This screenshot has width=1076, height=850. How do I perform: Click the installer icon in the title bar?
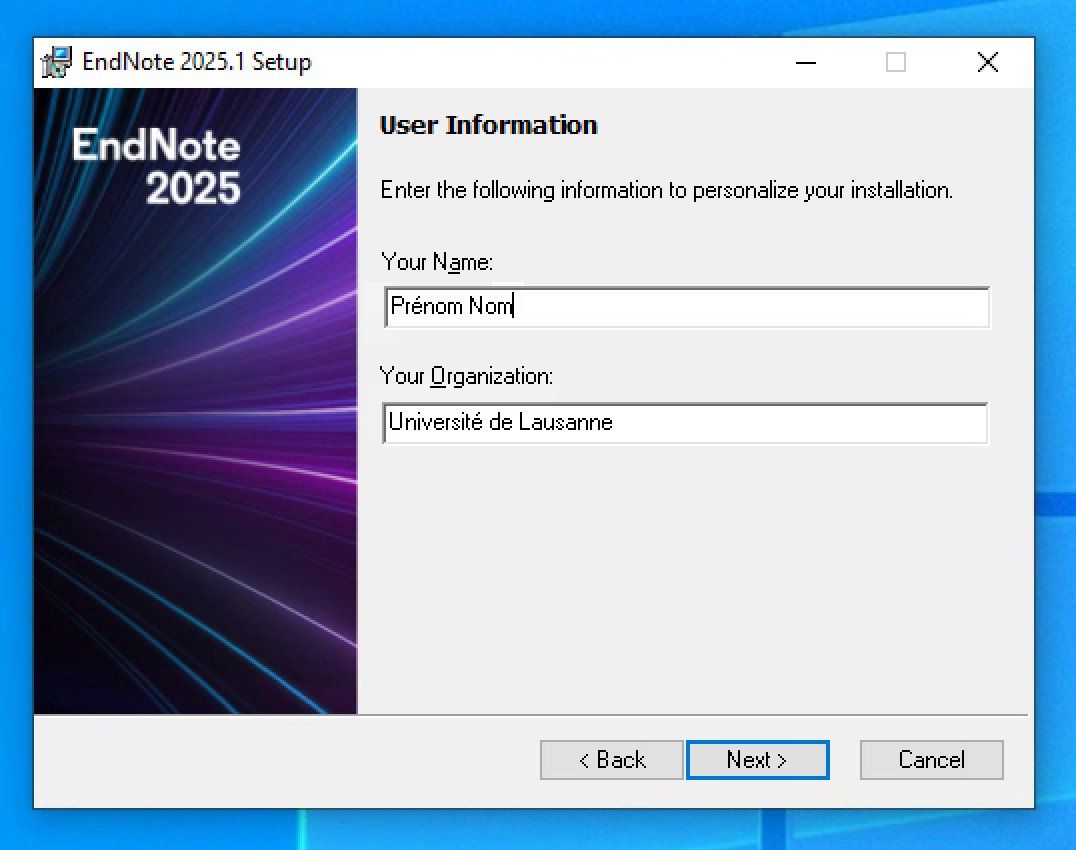pyautogui.click(x=56, y=62)
